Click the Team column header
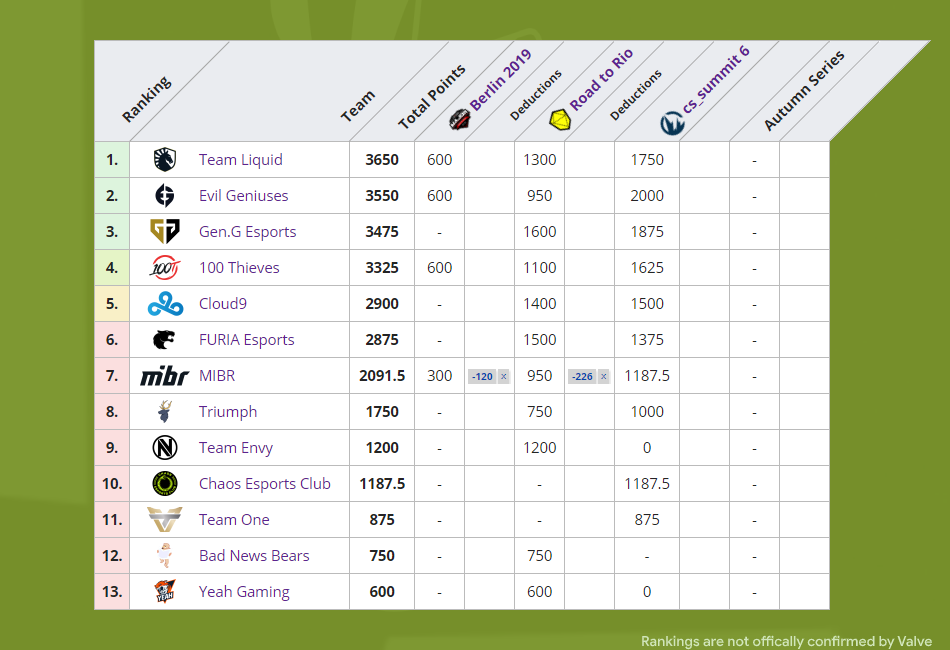 coord(357,107)
